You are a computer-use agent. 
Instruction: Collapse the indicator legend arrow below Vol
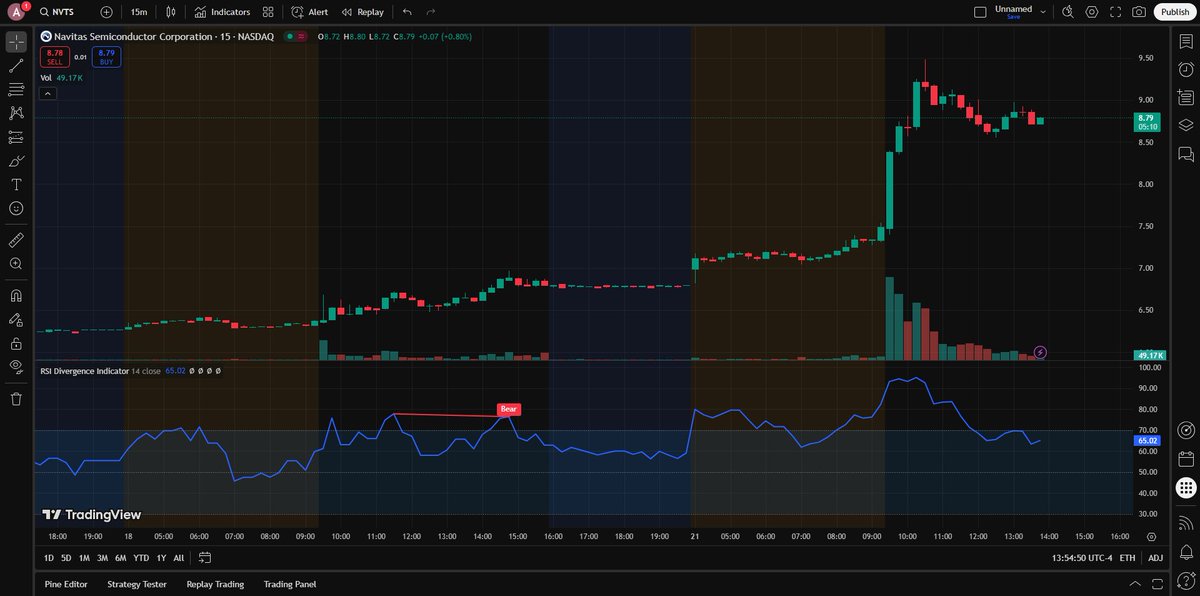click(x=48, y=93)
